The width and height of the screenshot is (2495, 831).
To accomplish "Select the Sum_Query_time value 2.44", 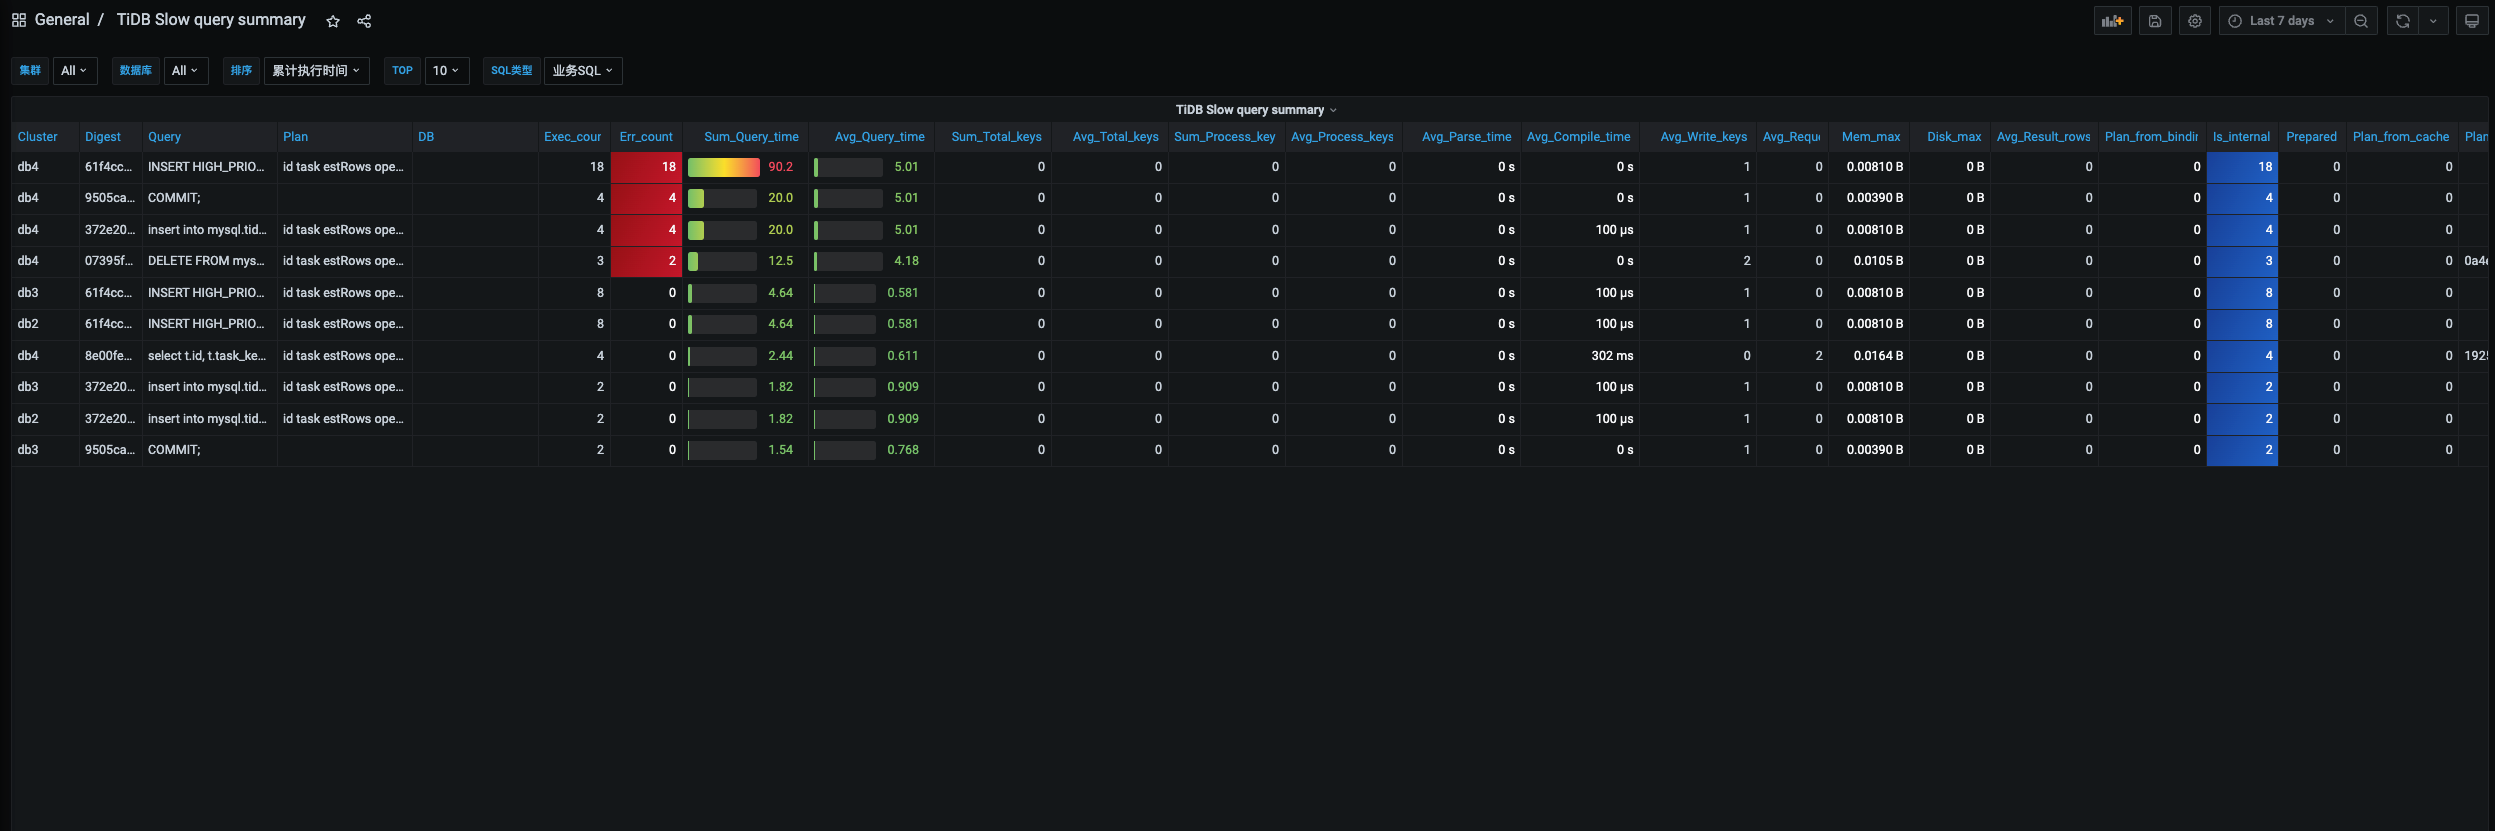I will (780, 356).
